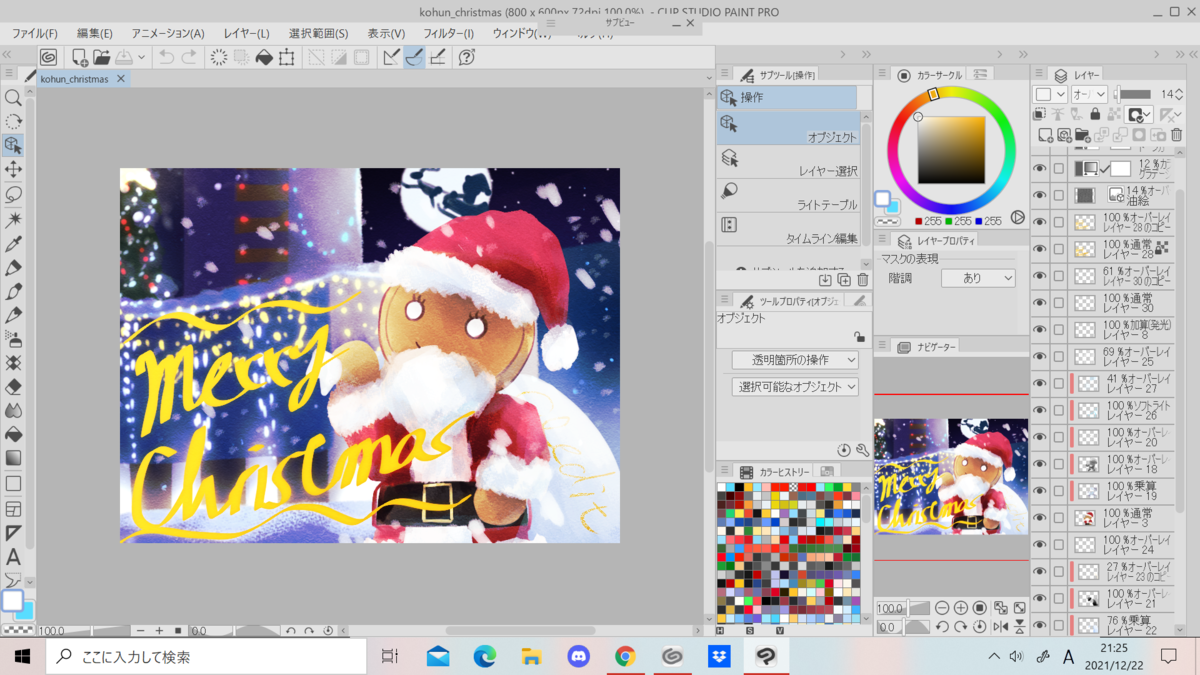The height and width of the screenshot is (675, 1200).
Task: Open a file with folder icon
Action: [x=101, y=57]
